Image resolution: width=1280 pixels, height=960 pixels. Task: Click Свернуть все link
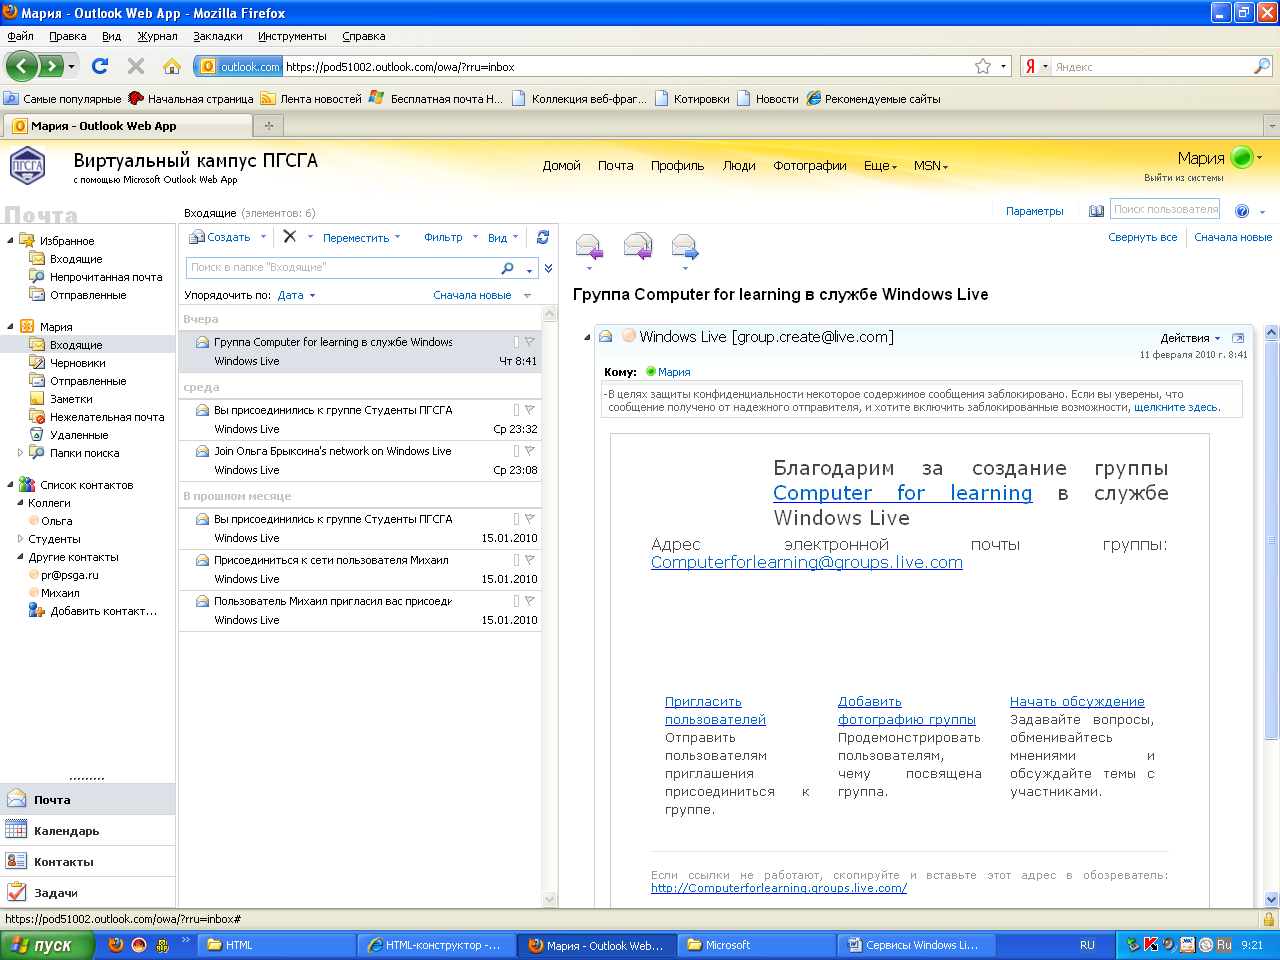point(1142,237)
